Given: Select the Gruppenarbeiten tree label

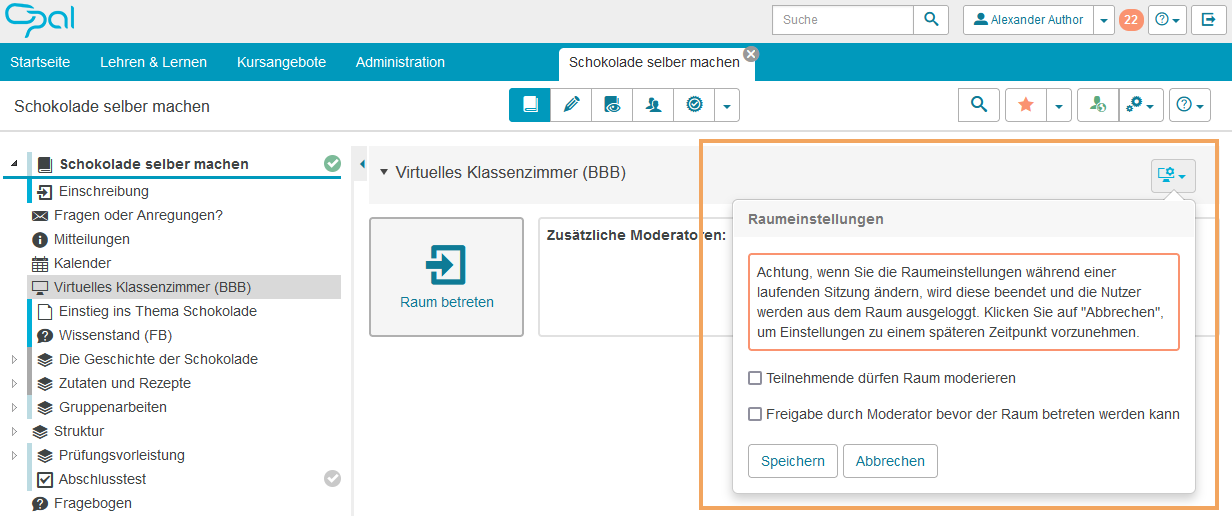Looking at the screenshot, I should 113,407.
